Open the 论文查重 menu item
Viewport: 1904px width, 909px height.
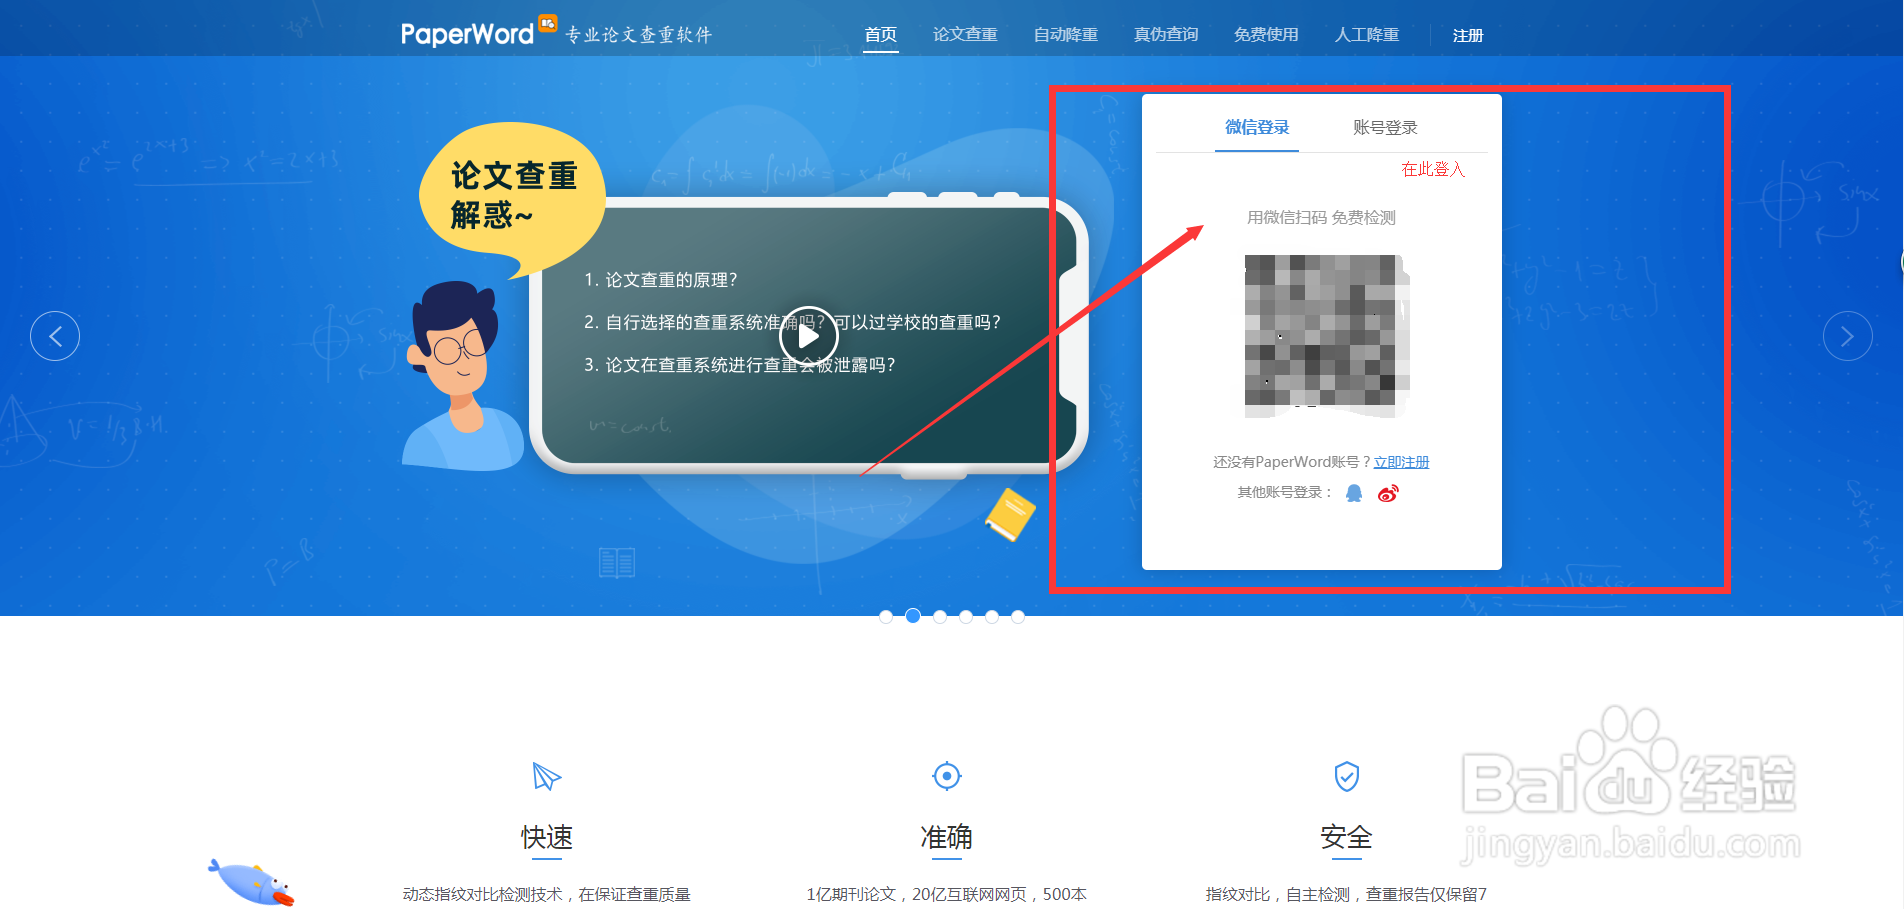(964, 33)
